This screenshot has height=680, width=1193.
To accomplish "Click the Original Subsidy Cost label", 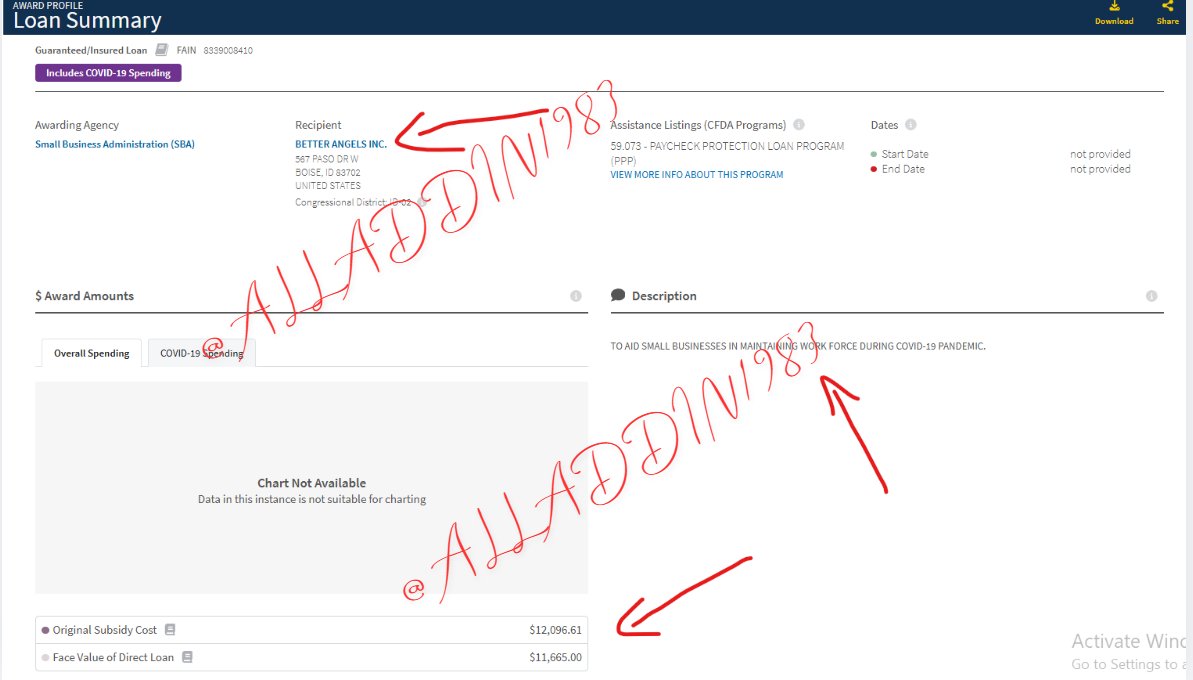I will click(x=104, y=630).
